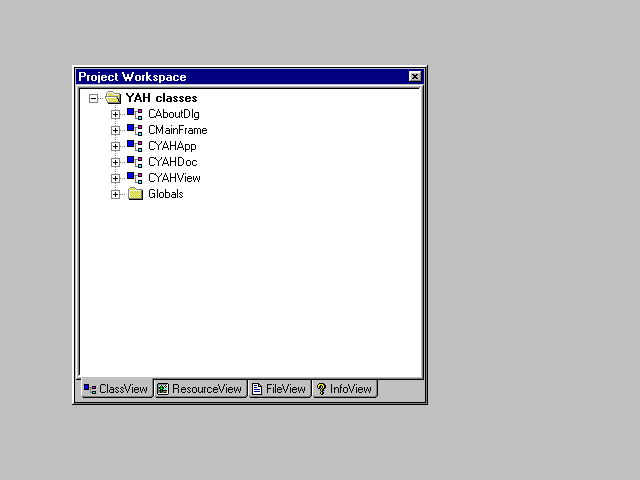
Task: Click the CAboutDlg class icon
Action: pos(135,114)
